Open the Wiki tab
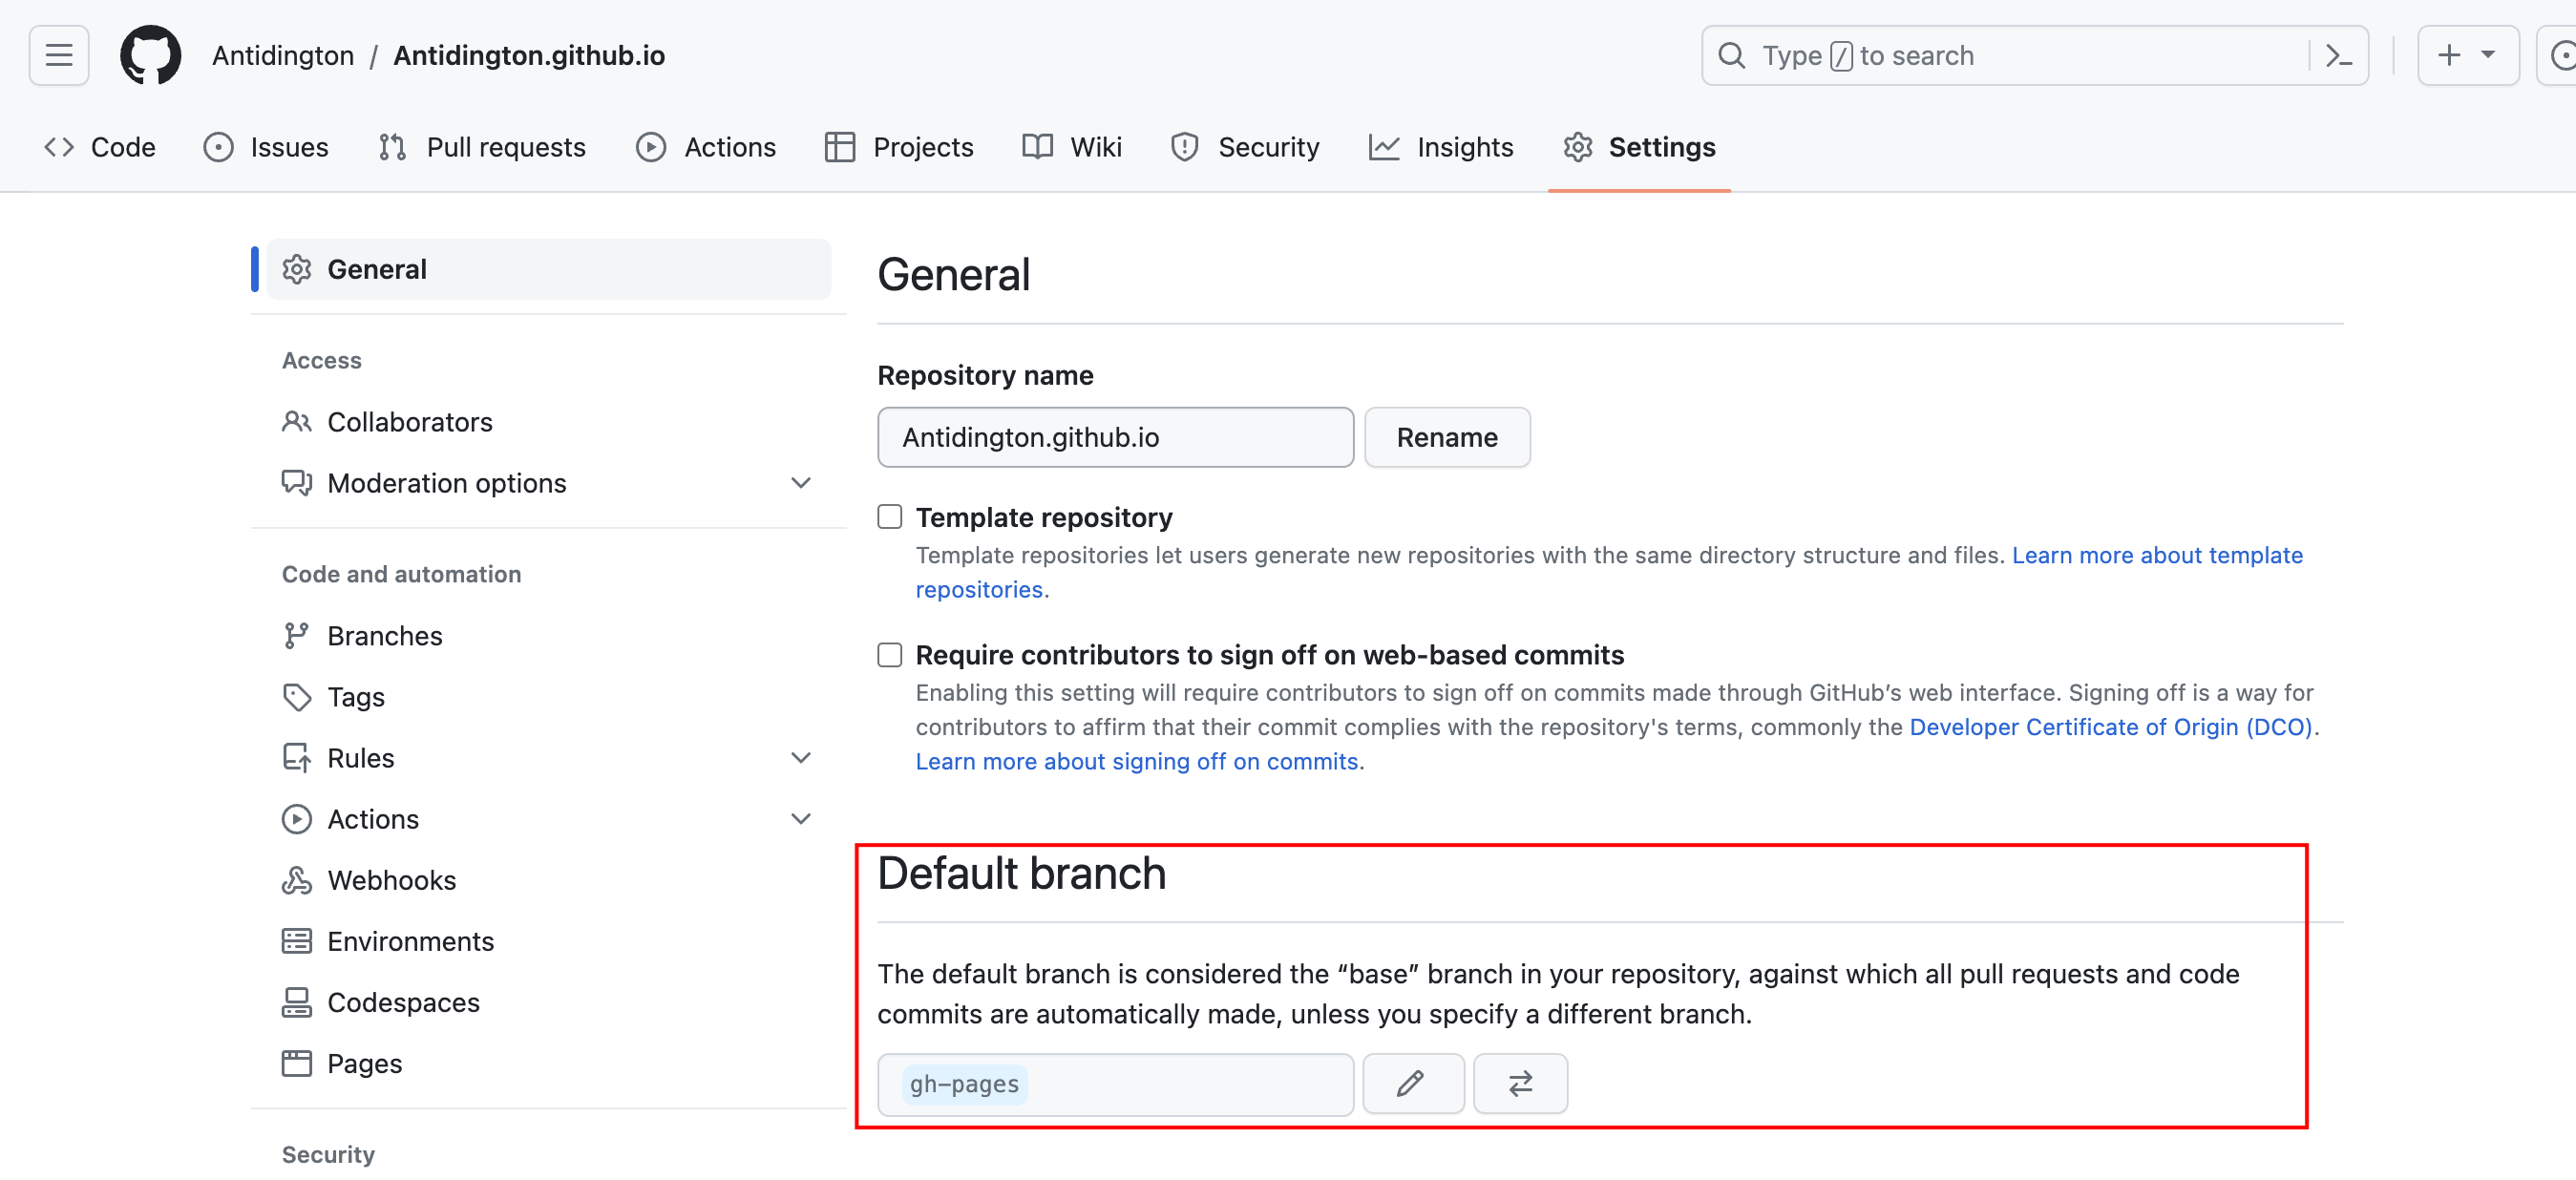This screenshot has width=2576, height=1180. 1072,147
